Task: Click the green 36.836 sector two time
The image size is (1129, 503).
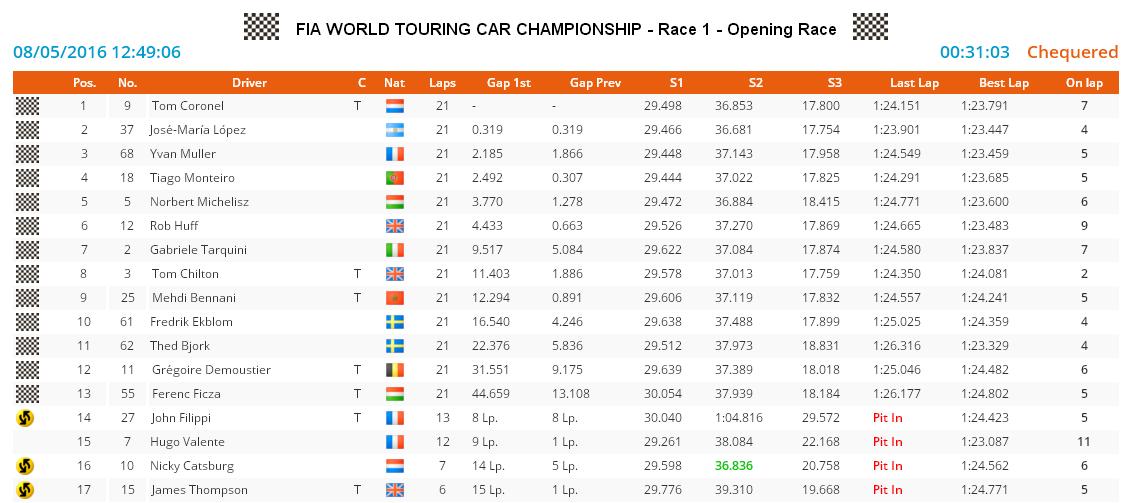Action: click(x=739, y=466)
